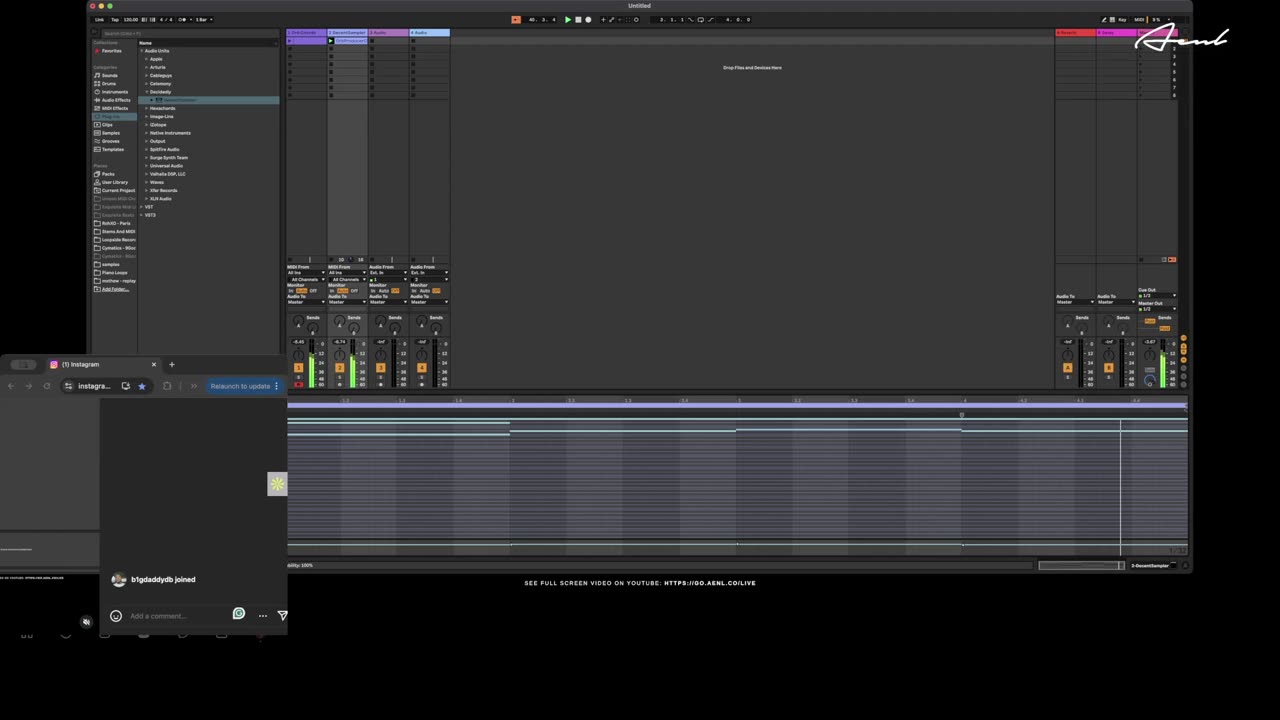1280x720 pixels.
Task: Expand the Cableguys plug-in folder
Action: [x=146, y=75]
